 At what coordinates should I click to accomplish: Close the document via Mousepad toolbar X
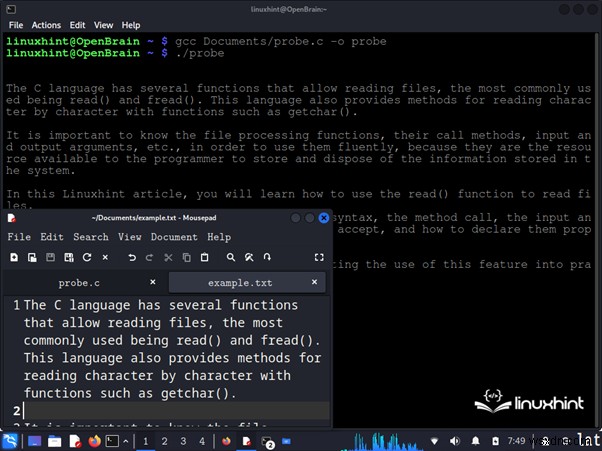[105, 257]
